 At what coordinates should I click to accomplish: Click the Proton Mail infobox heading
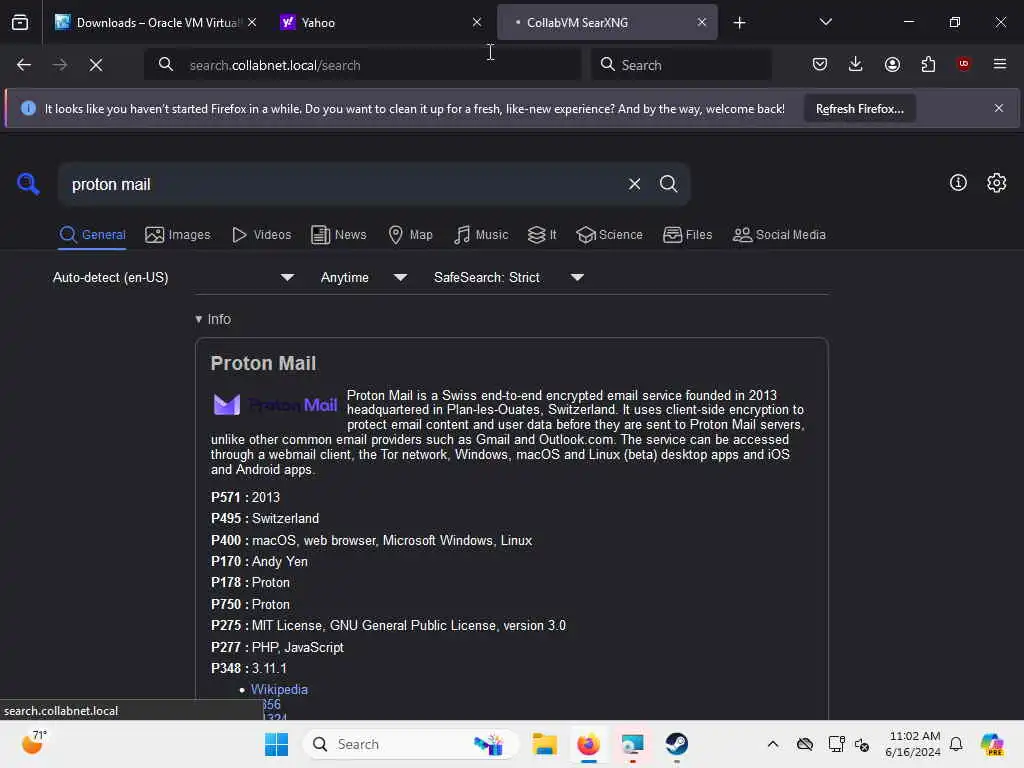click(263, 363)
